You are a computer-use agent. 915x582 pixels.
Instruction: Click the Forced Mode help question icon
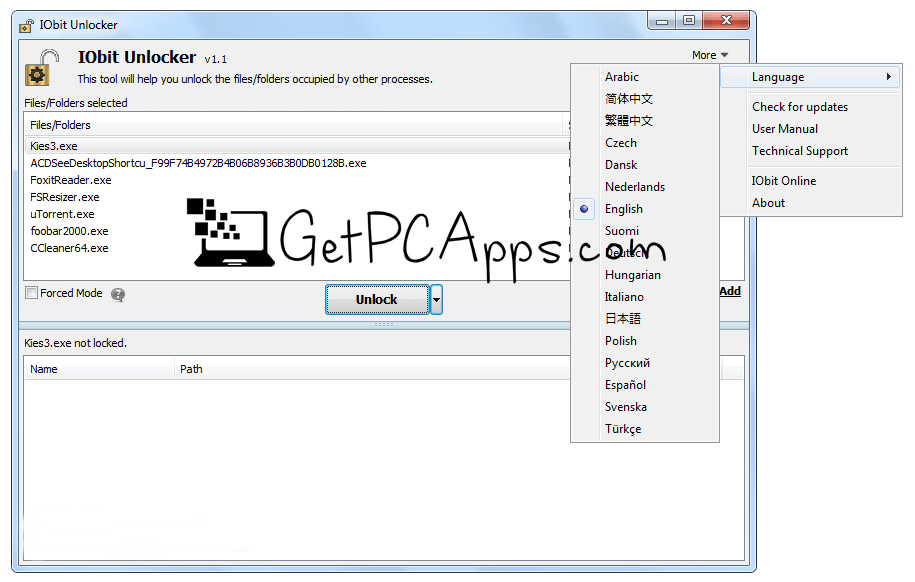(x=118, y=295)
